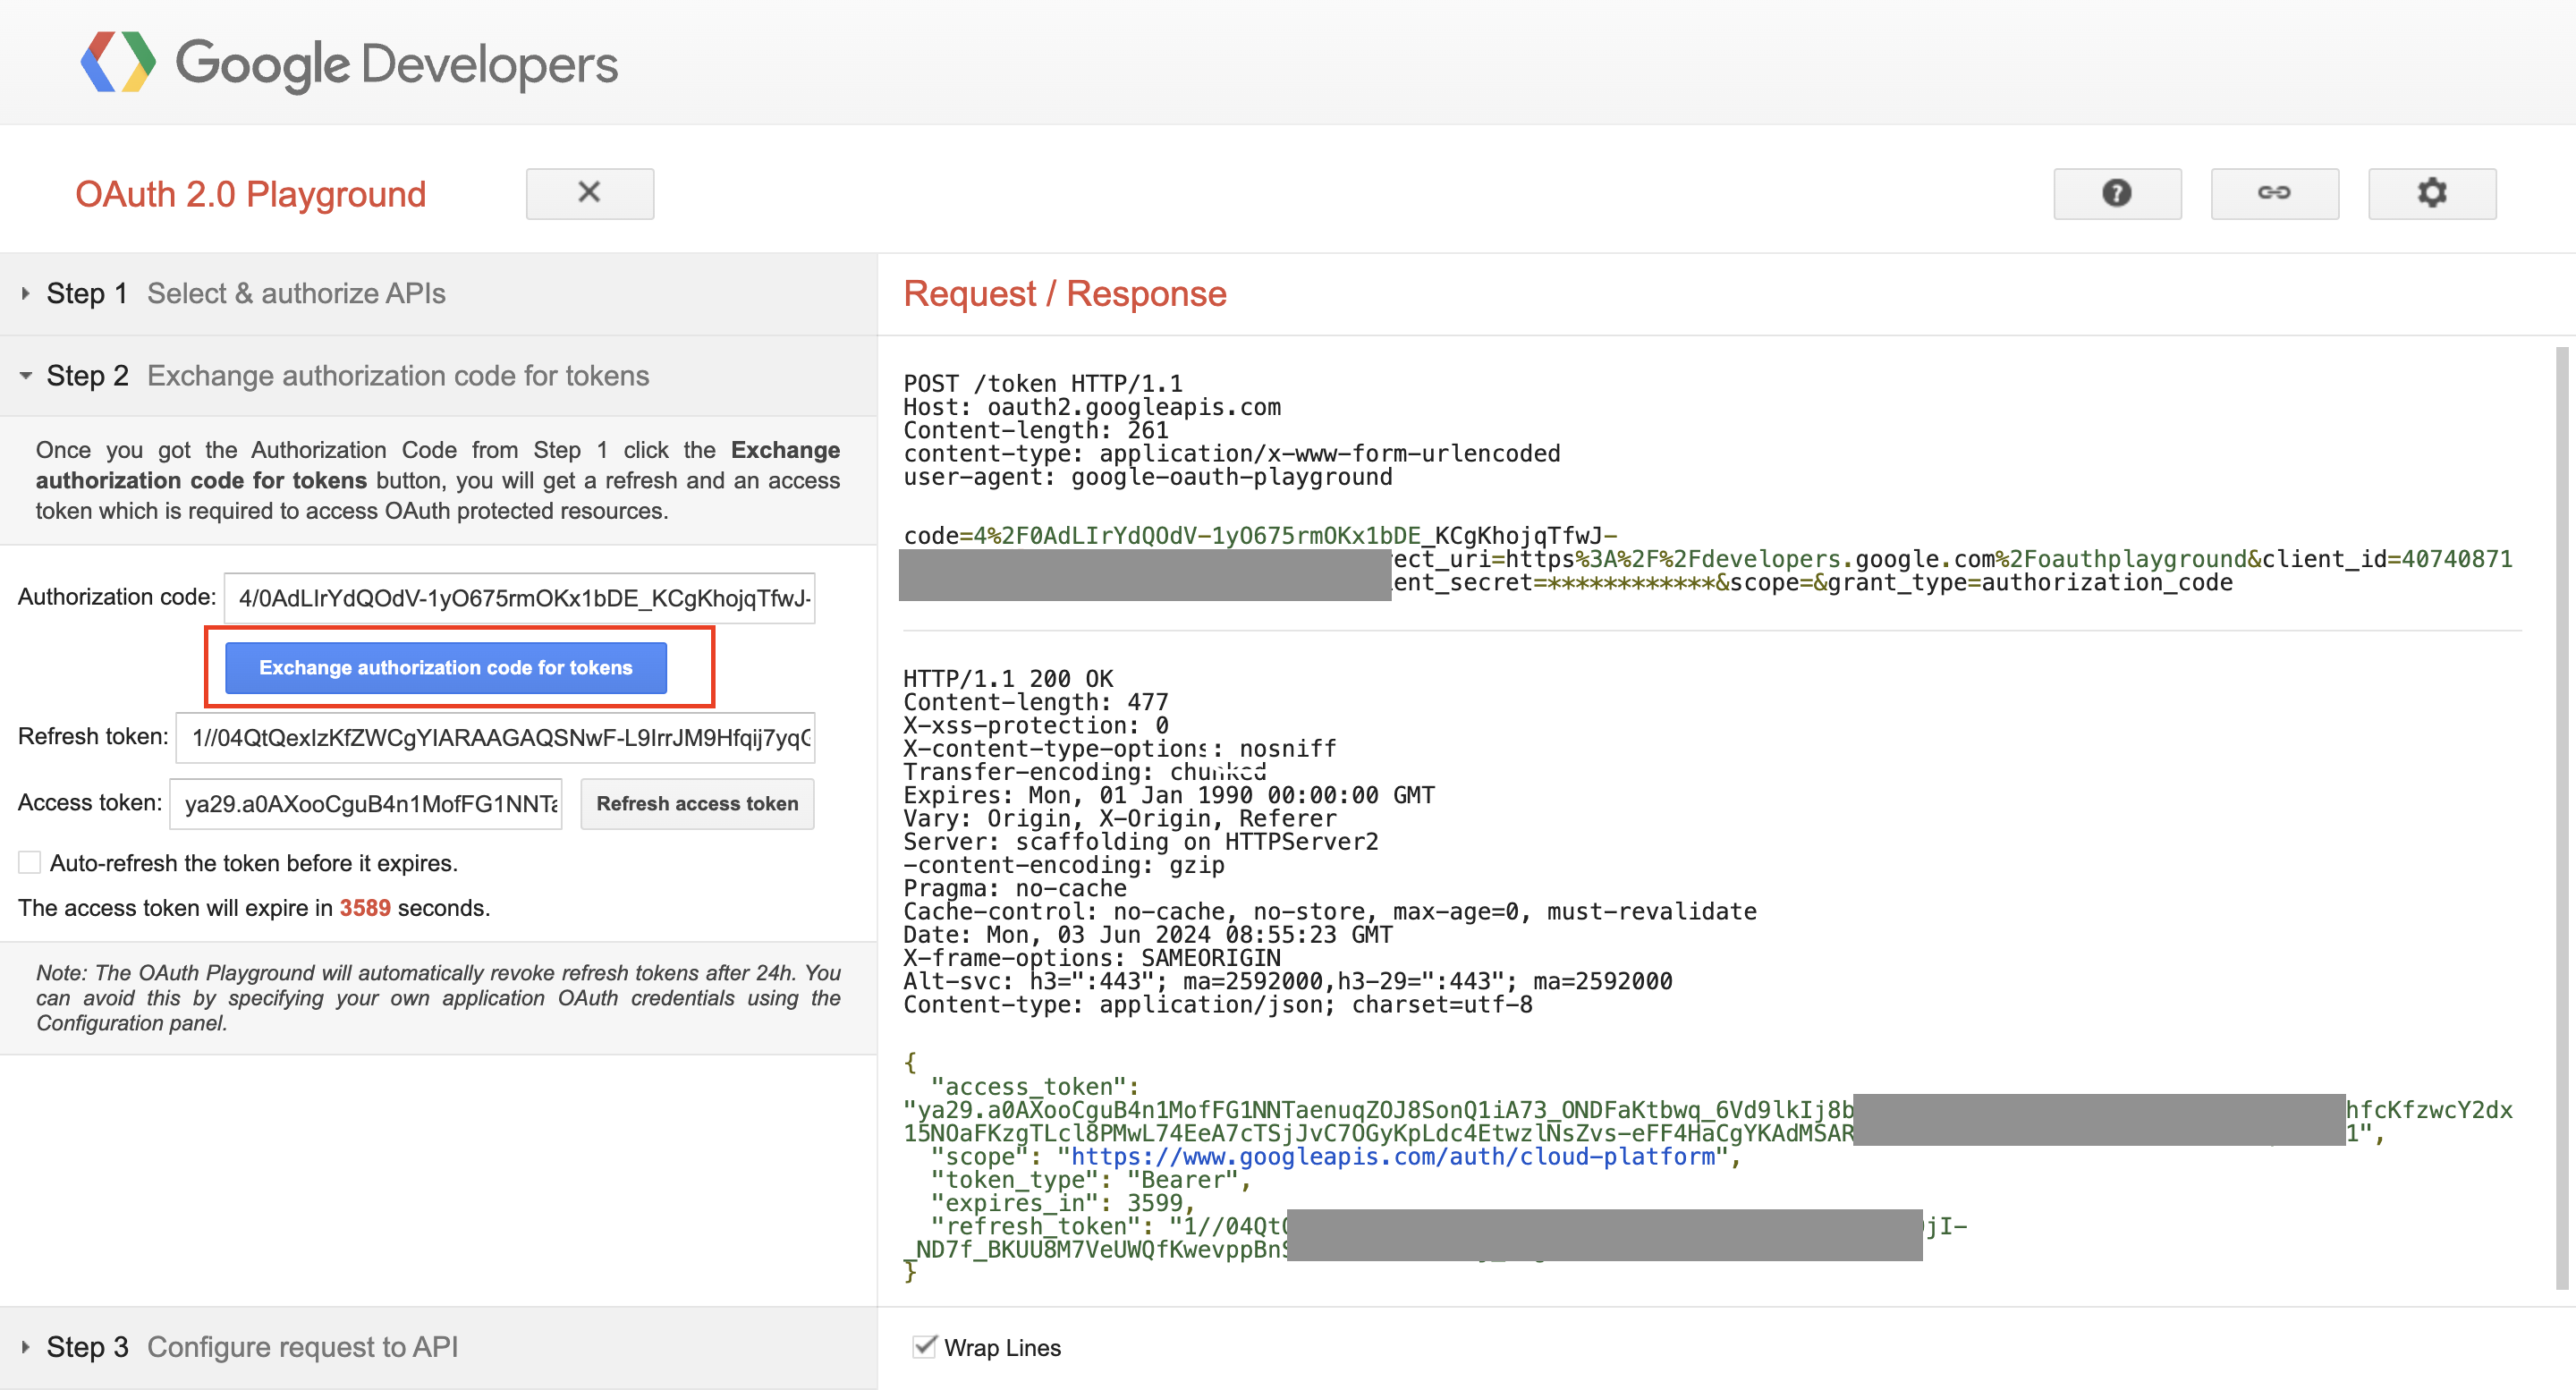Screen dimensions: 2576x1390
Task: Open the settings gear configuration
Action: click(2431, 193)
